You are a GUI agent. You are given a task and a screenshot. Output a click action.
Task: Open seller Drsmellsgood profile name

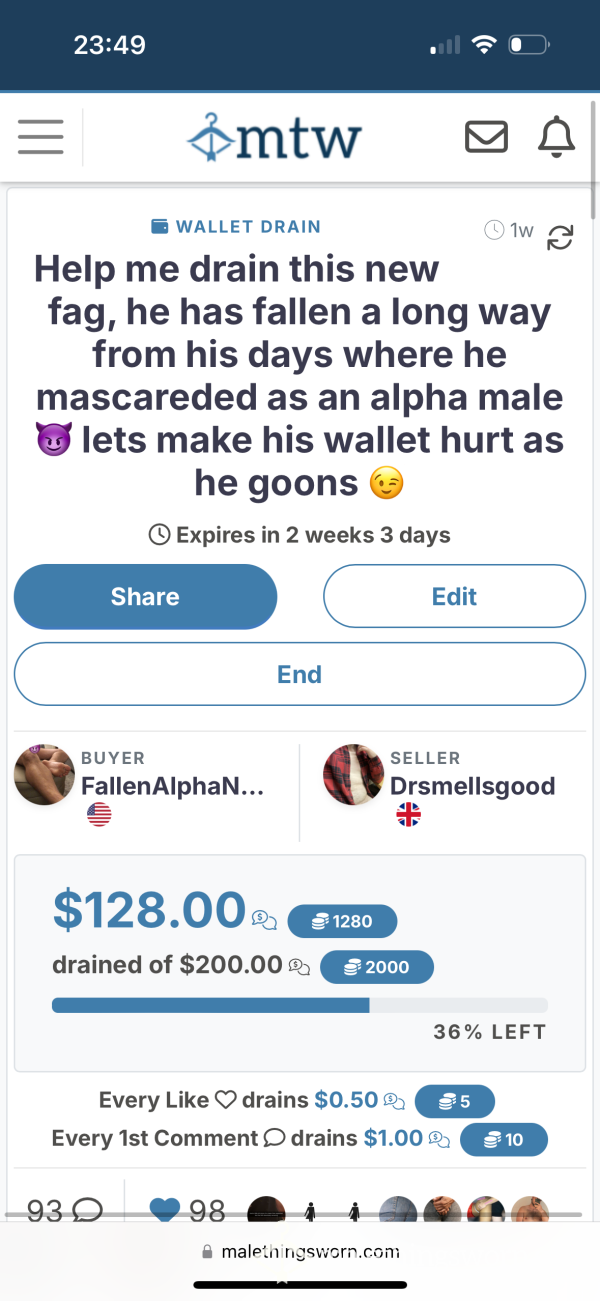(473, 786)
